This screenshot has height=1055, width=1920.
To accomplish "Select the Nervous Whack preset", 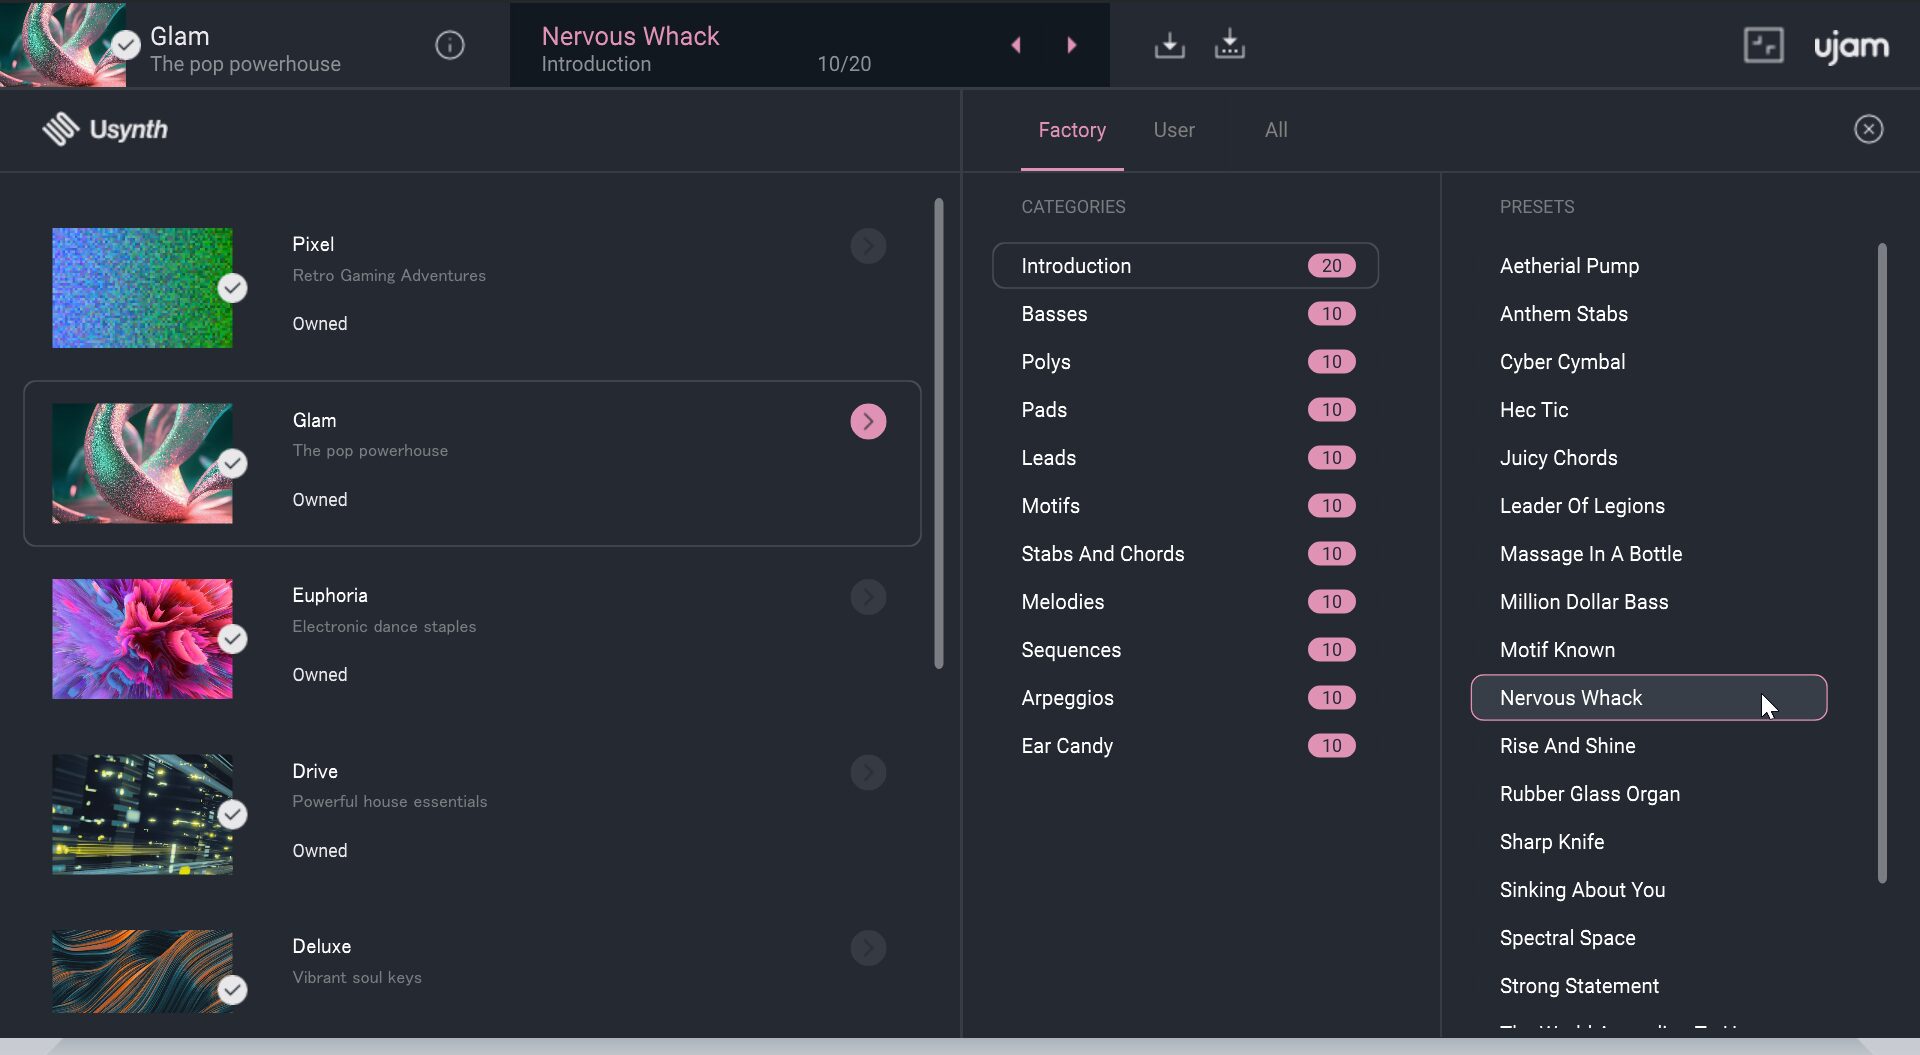I will (1649, 698).
